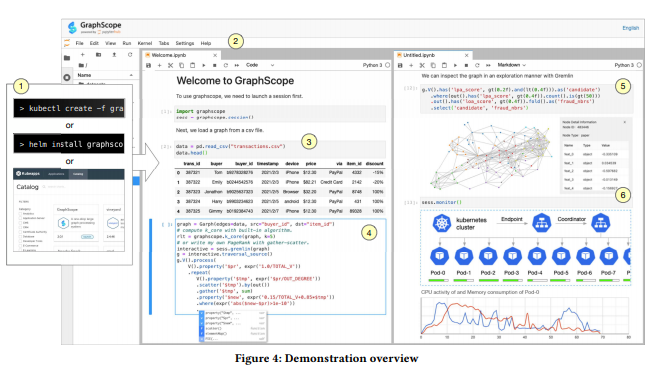Interrupt the kernel in Welcome.ipynb toolbar
The width and height of the screenshot is (659, 372).
[x=214, y=66]
